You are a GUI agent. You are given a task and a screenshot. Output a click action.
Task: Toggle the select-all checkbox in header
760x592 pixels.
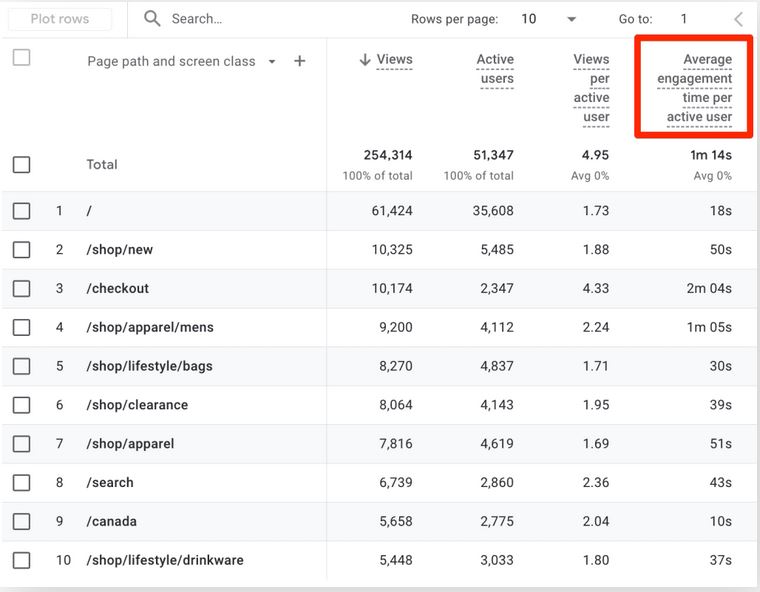(21, 57)
